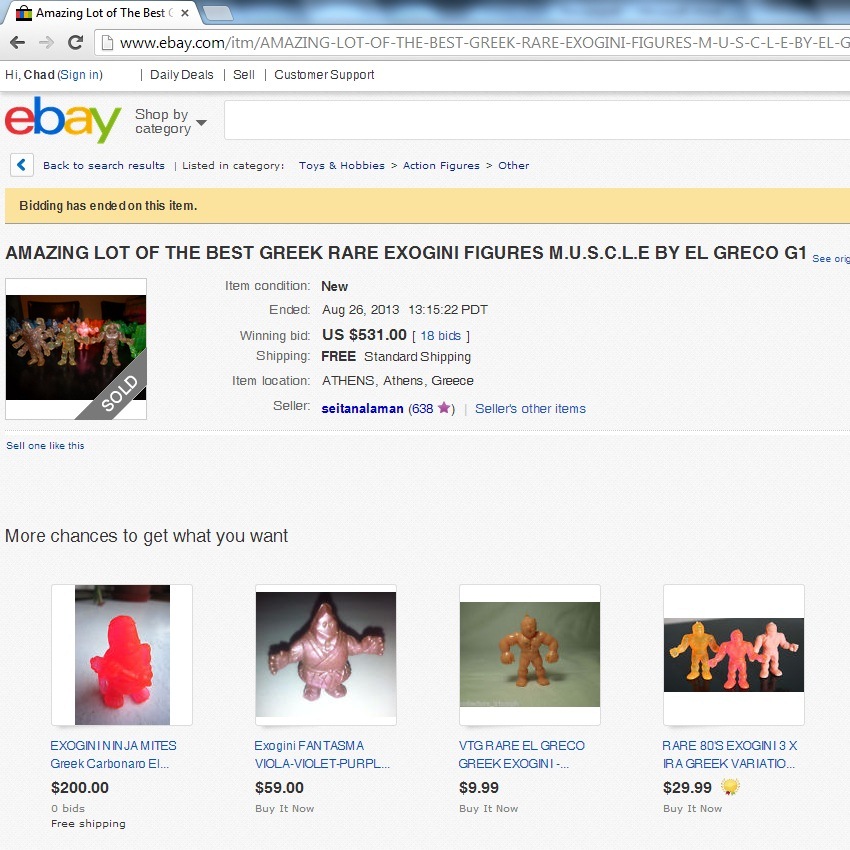Open the sold Exogini lot thumbnail
This screenshot has height=850, width=850.
tap(76, 349)
